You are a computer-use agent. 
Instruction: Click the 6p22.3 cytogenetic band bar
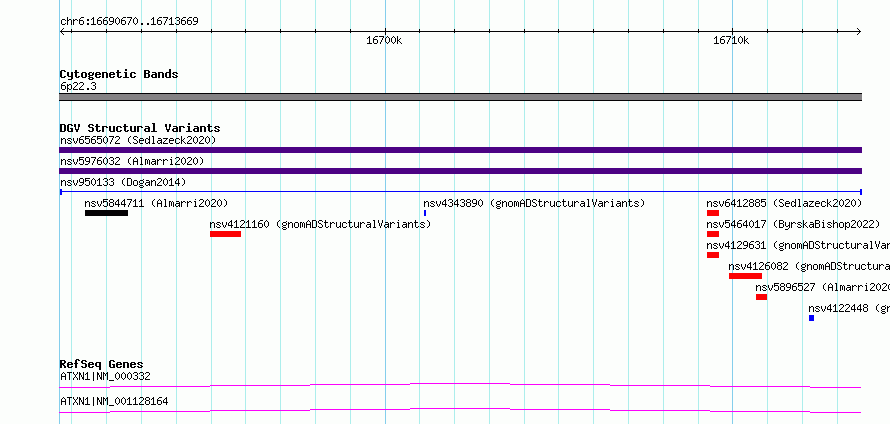point(460,97)
